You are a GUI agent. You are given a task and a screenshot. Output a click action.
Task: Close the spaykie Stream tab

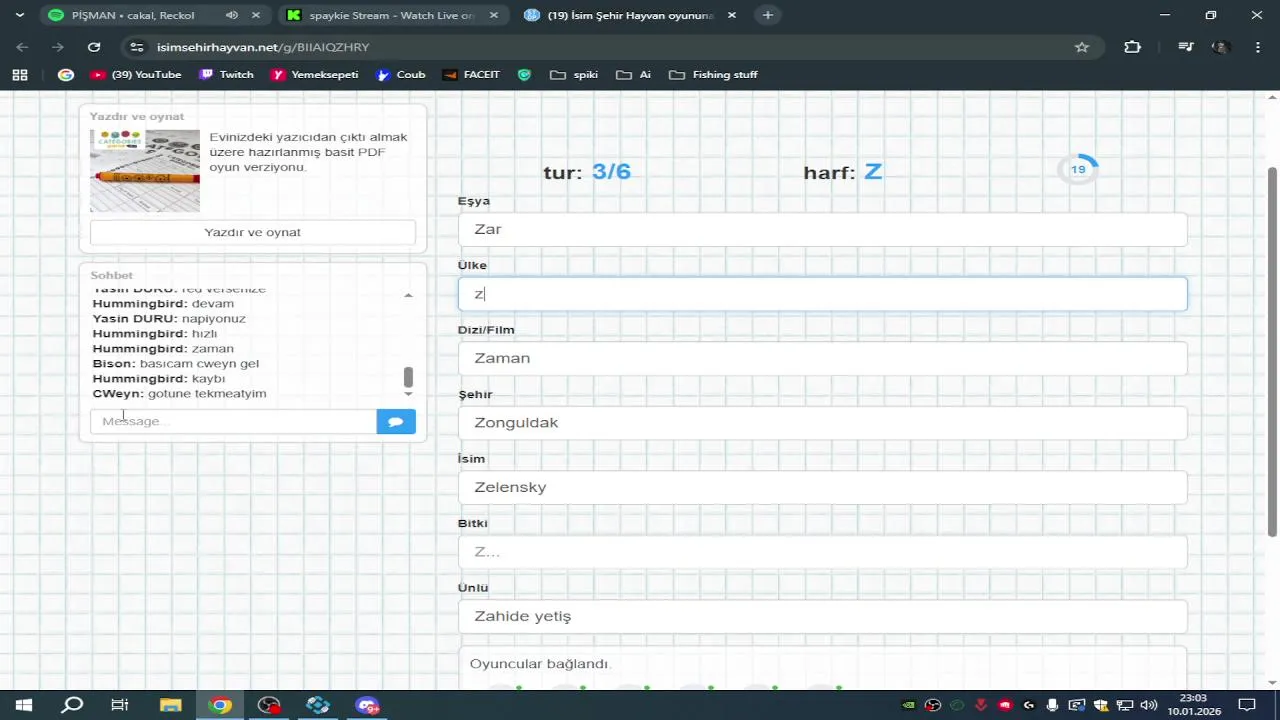point(494,15)
